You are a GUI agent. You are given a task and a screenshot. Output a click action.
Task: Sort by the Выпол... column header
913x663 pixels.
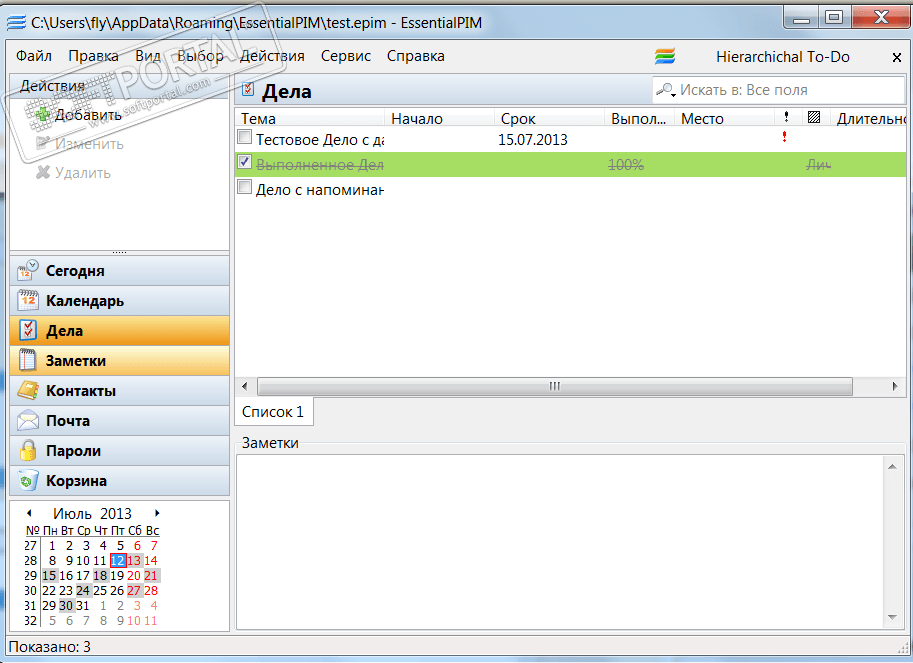[x=639, y=118]
